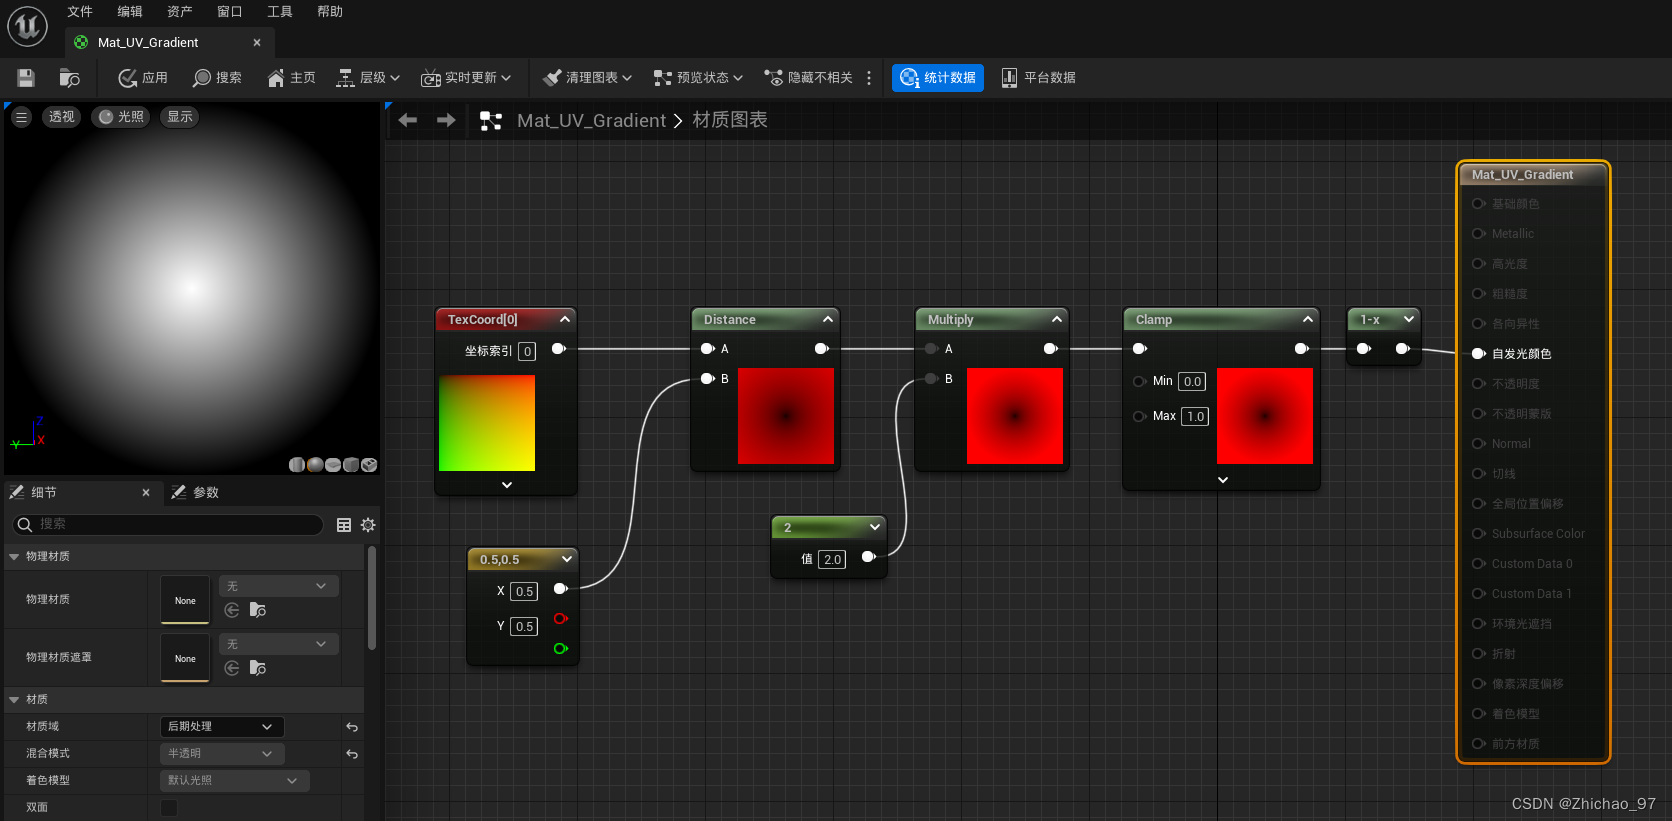1672x821 pixels.
Task: Go to 主页 home in graph
Action: click(291, 78)
